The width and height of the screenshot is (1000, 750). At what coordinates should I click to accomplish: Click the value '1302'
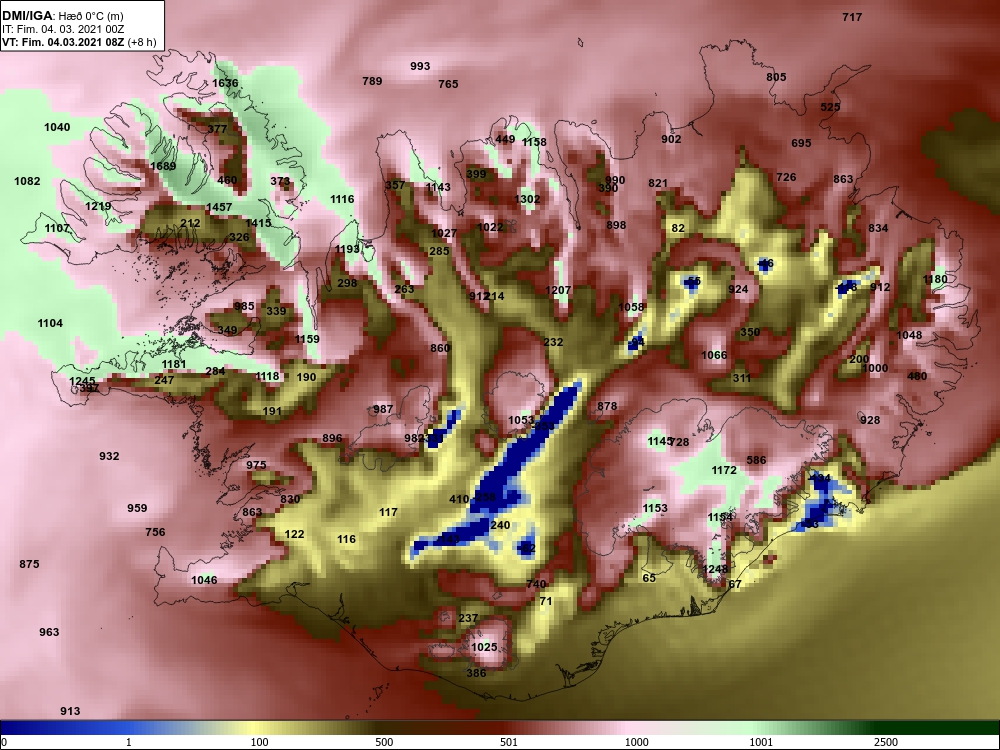coord(527,199)
